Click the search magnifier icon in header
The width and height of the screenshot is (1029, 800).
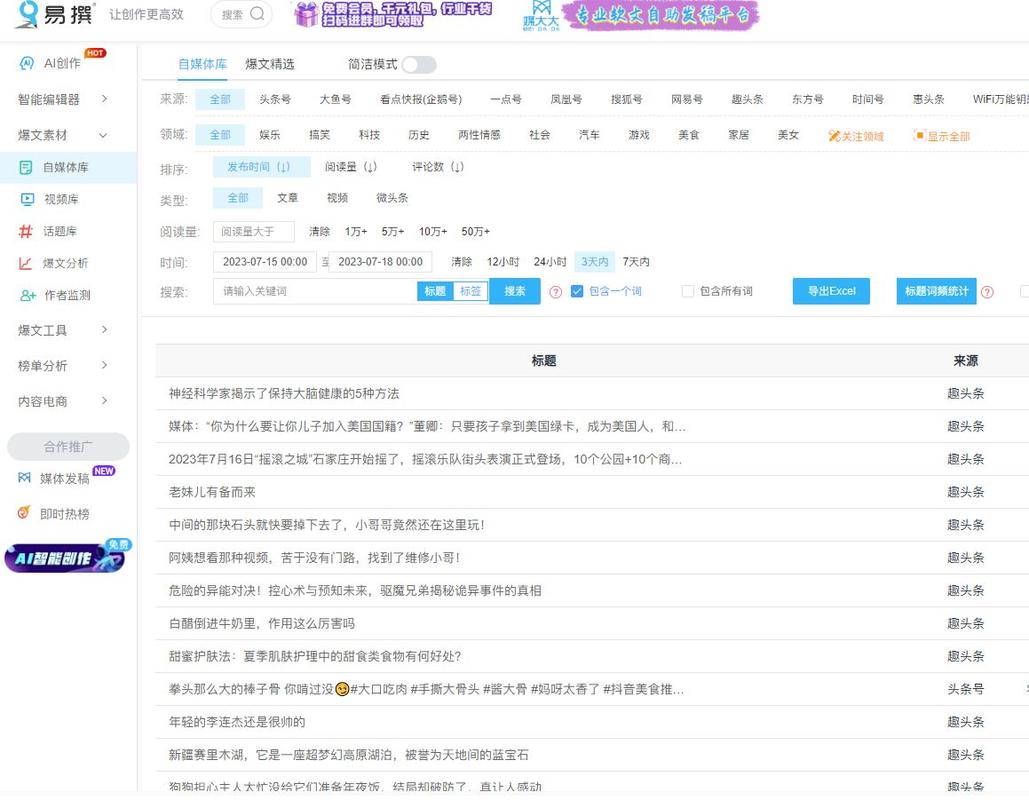257,14
